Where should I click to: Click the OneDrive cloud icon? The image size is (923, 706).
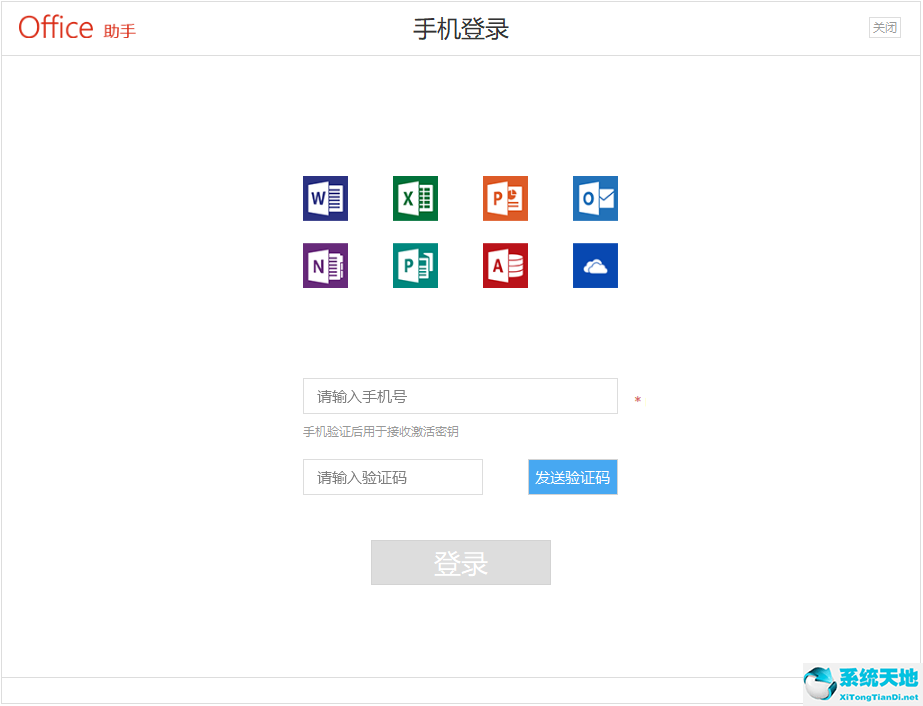(x=595, y=266)
